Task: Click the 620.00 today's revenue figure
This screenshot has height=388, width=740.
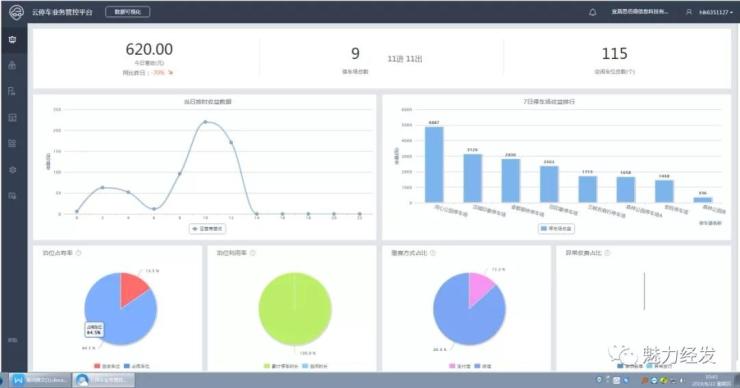Action: 149,49
